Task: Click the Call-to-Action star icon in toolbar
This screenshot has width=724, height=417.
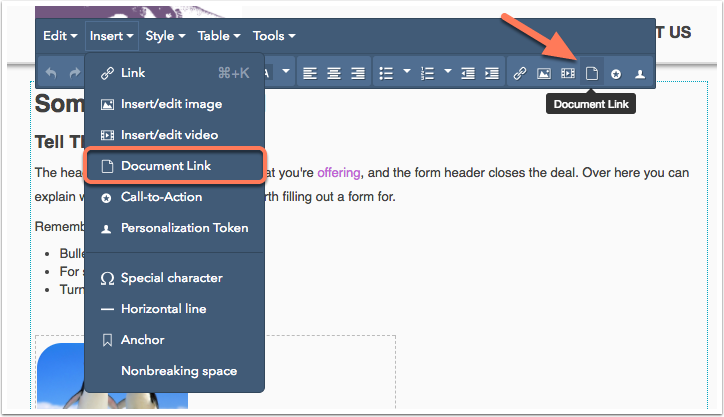Action: click(616, 73)
